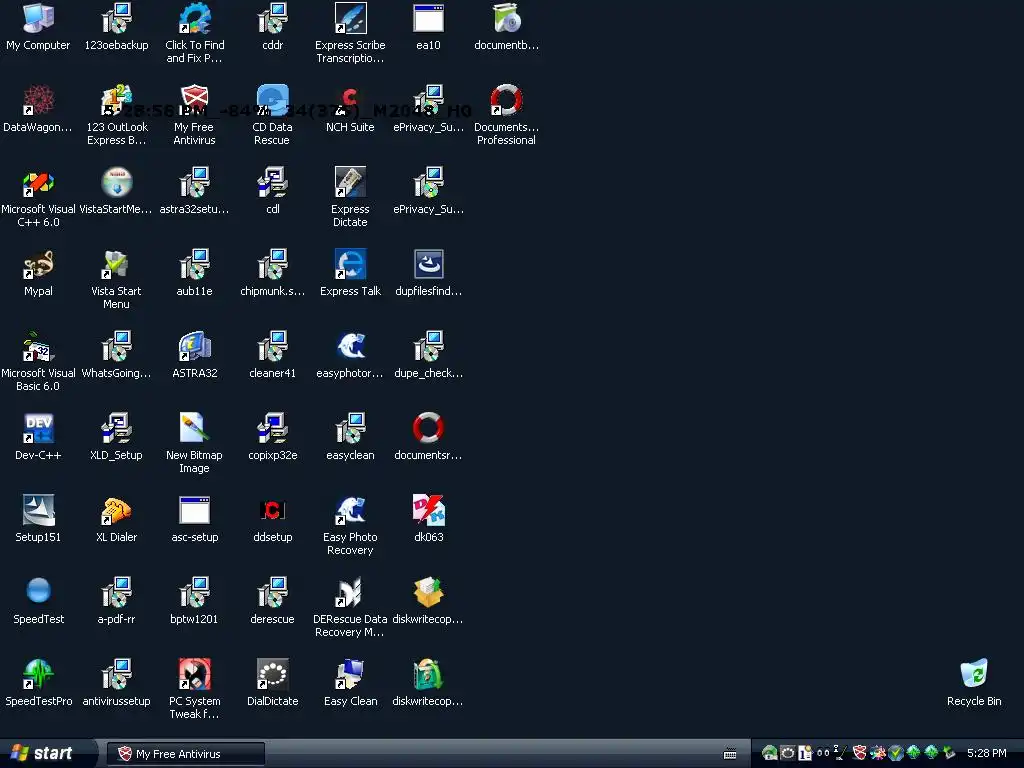Select the dupfilesfind icon
The height and width of the screenshot is (768, 1024).
[428, 273]
